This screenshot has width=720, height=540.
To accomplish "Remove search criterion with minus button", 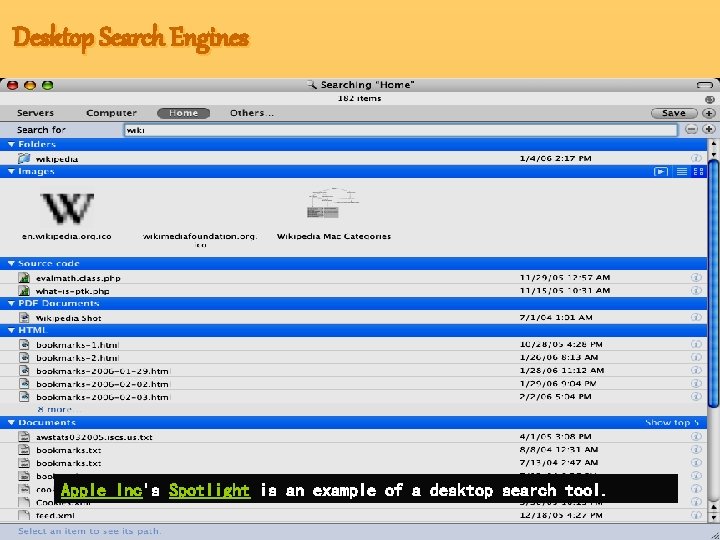I will 691,129.
